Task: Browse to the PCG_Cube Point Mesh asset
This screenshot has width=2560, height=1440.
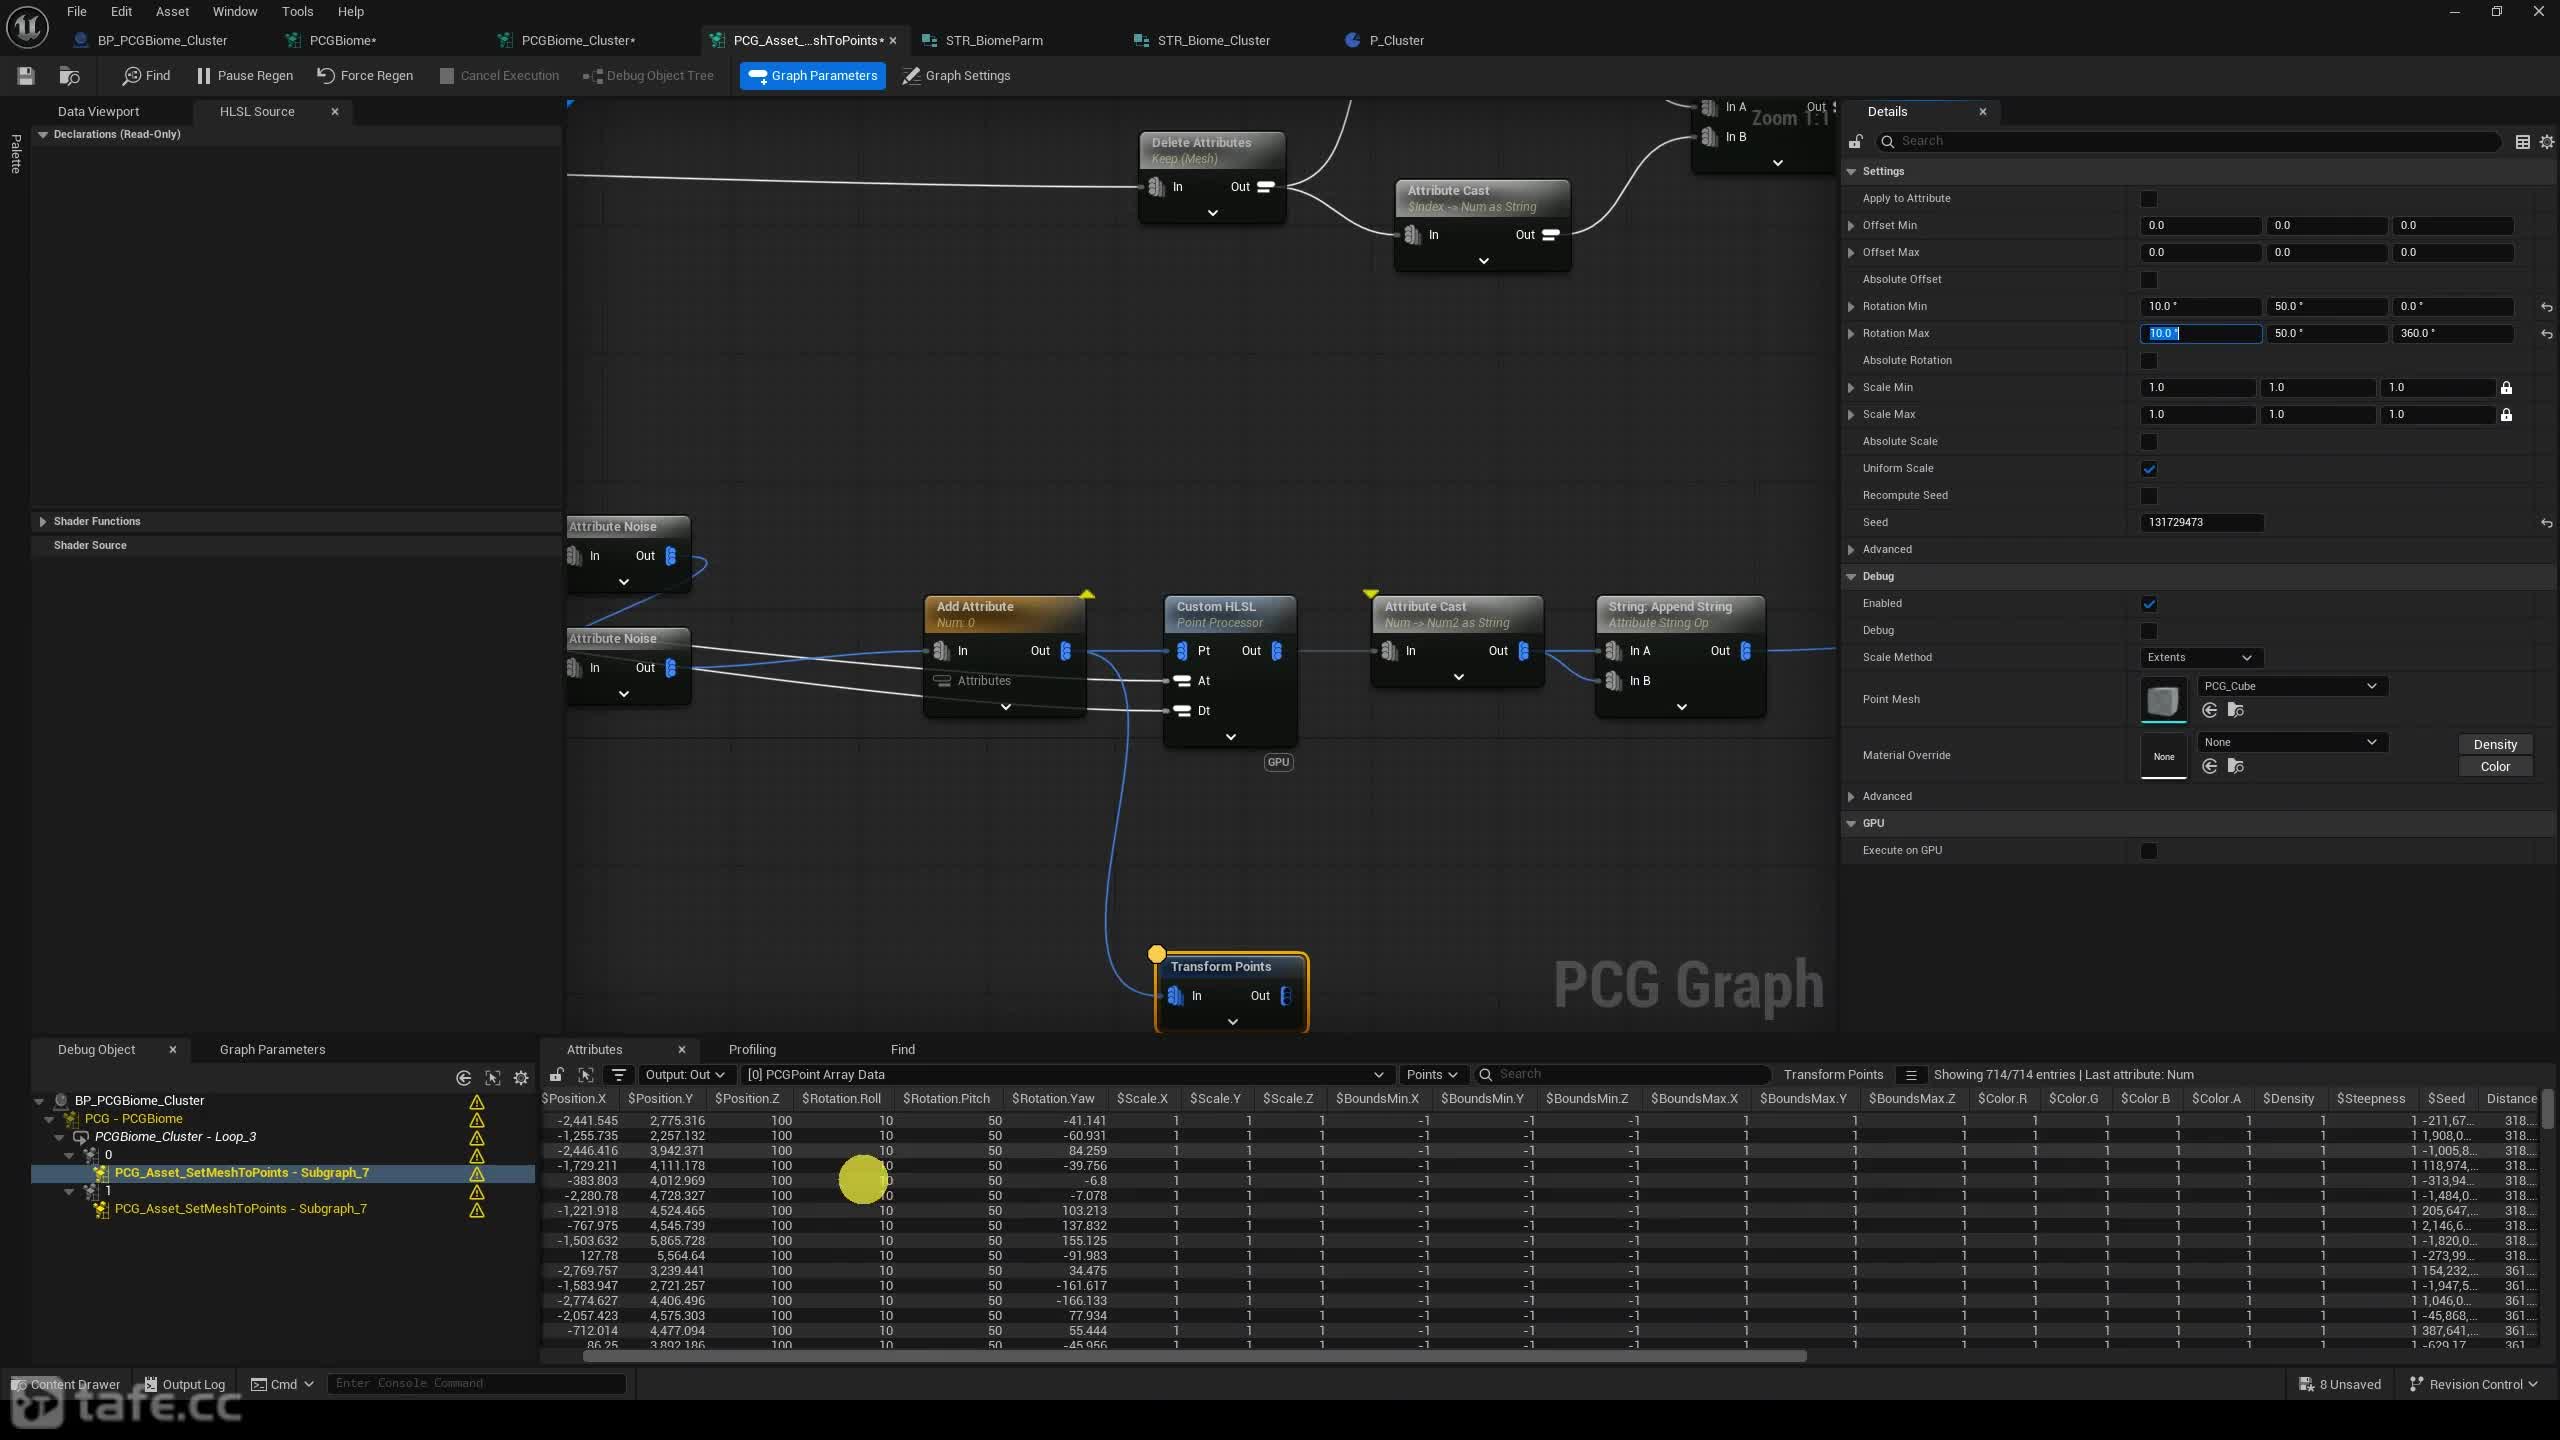Action: (x=2236, y=710)
